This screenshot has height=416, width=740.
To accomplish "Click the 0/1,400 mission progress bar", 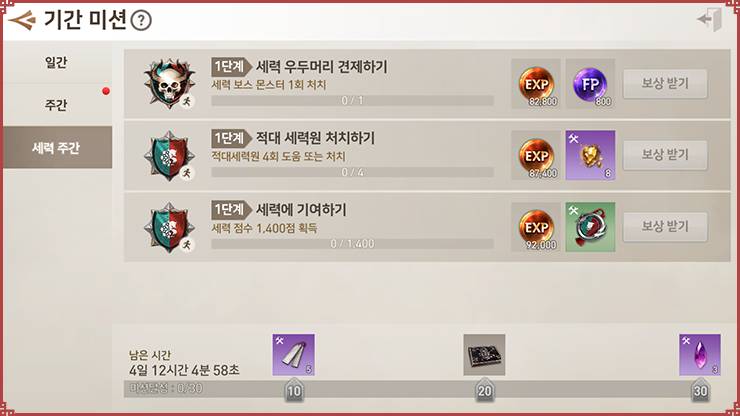I will click(353, 244).
